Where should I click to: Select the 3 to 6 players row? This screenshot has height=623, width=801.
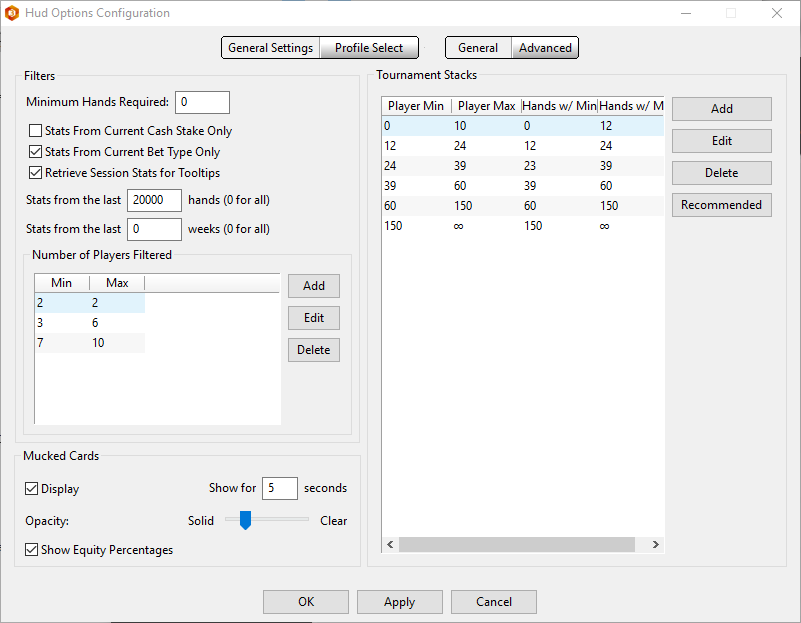pyautogui.click(x=90, y=323)
